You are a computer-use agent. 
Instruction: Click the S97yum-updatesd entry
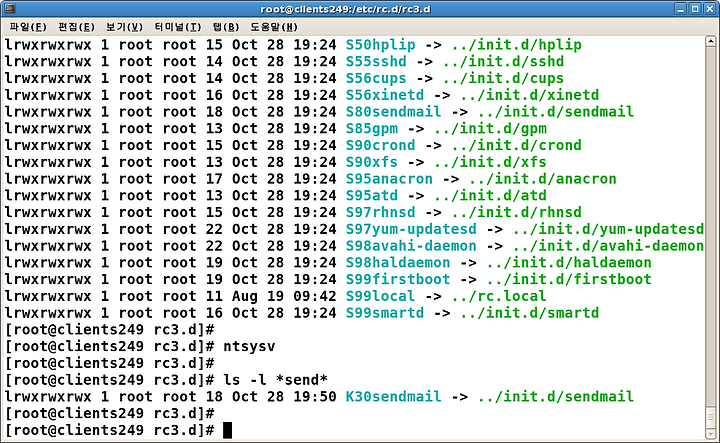pyautogui.click(x=411, y=229)
